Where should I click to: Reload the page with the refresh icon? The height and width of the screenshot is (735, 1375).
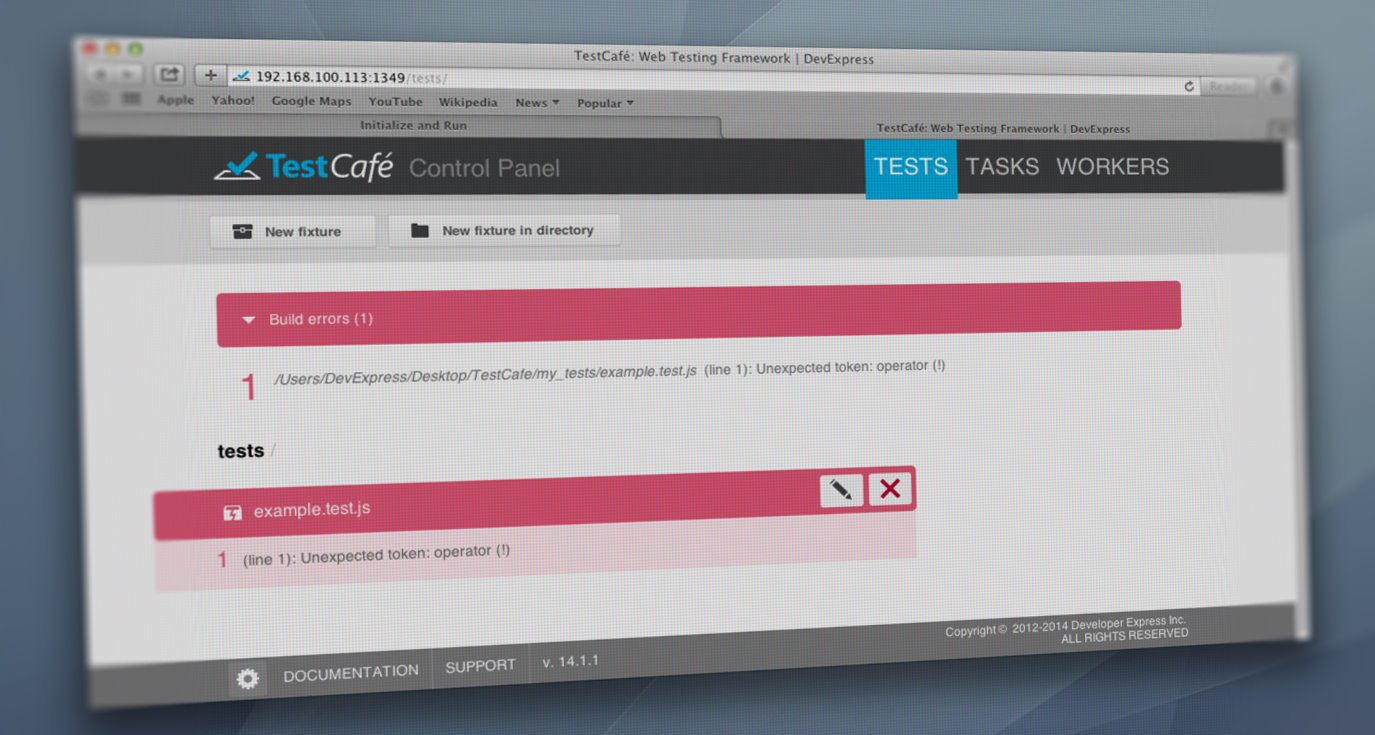(x=1189, y=87)
